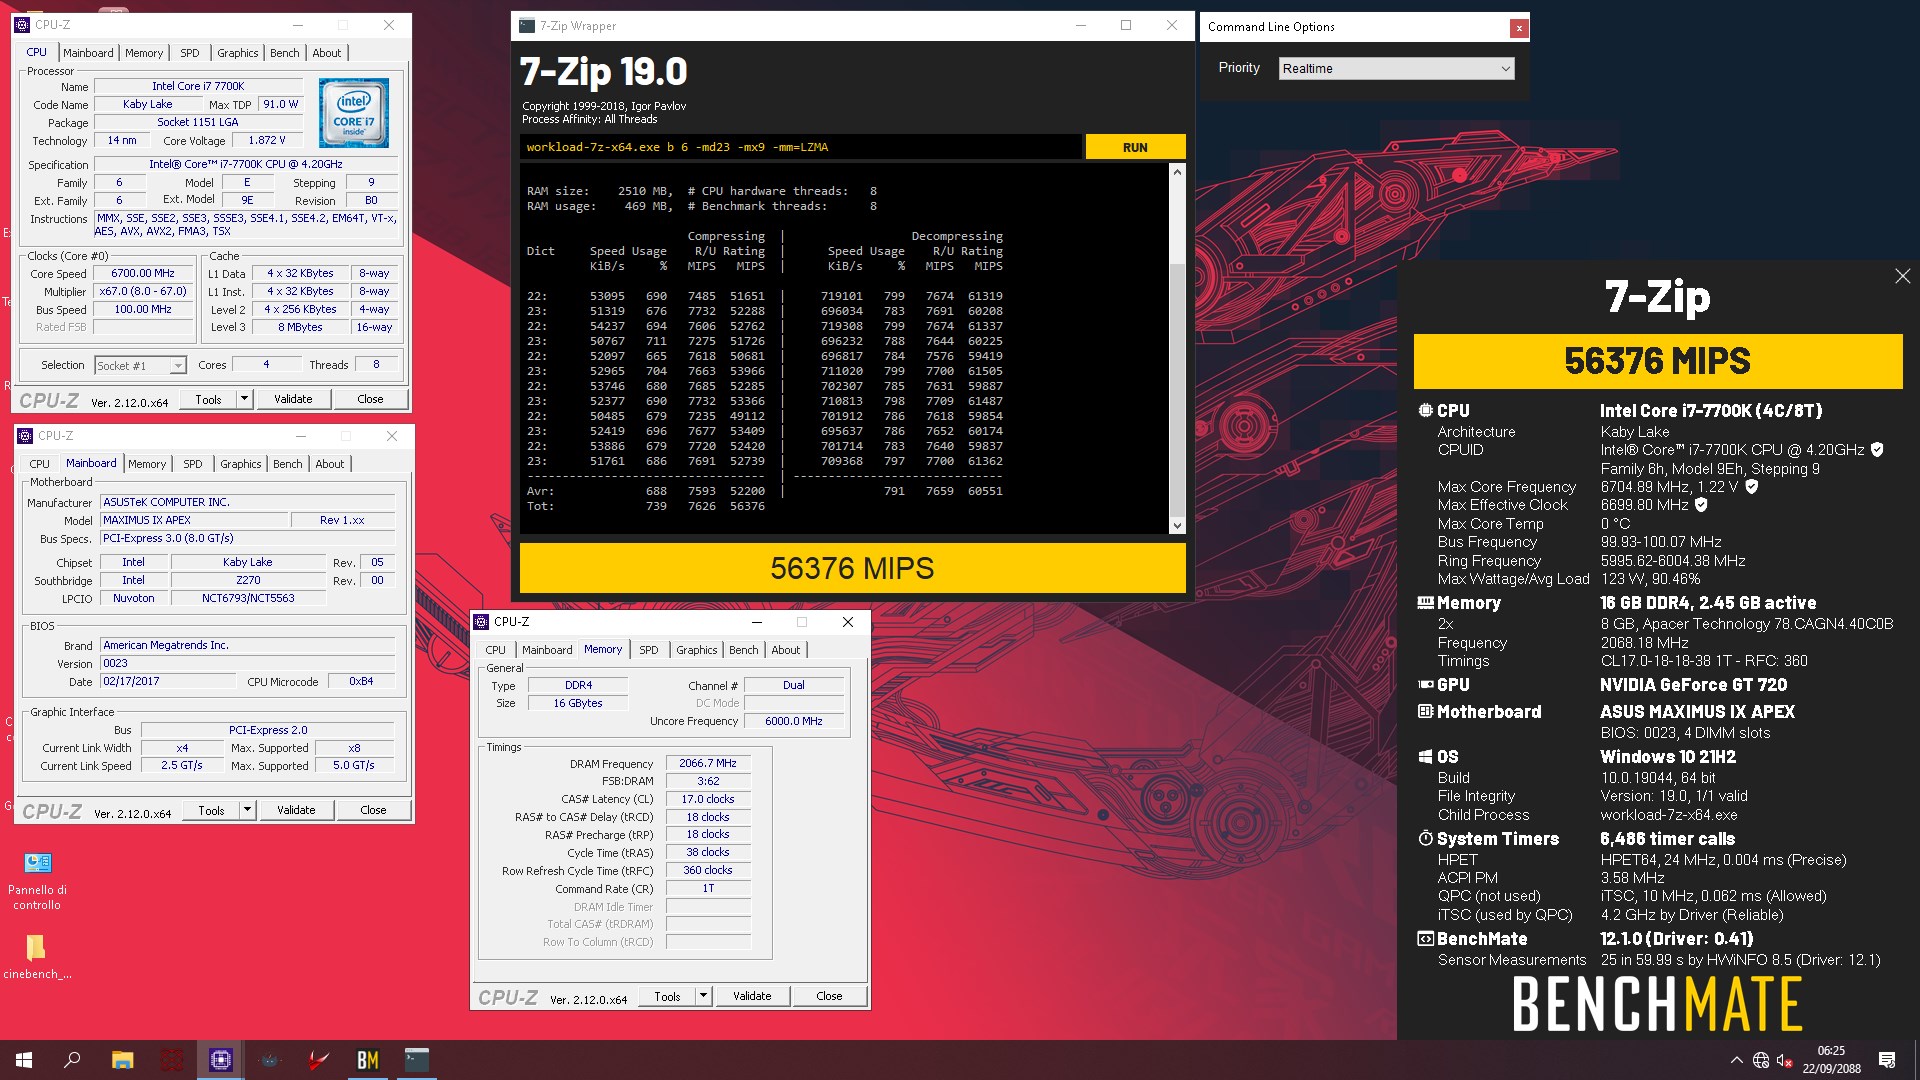Click the 7-Zip Wrapper title bar icon
The image size is (1920, 1080).
click(x=527, y=26)
